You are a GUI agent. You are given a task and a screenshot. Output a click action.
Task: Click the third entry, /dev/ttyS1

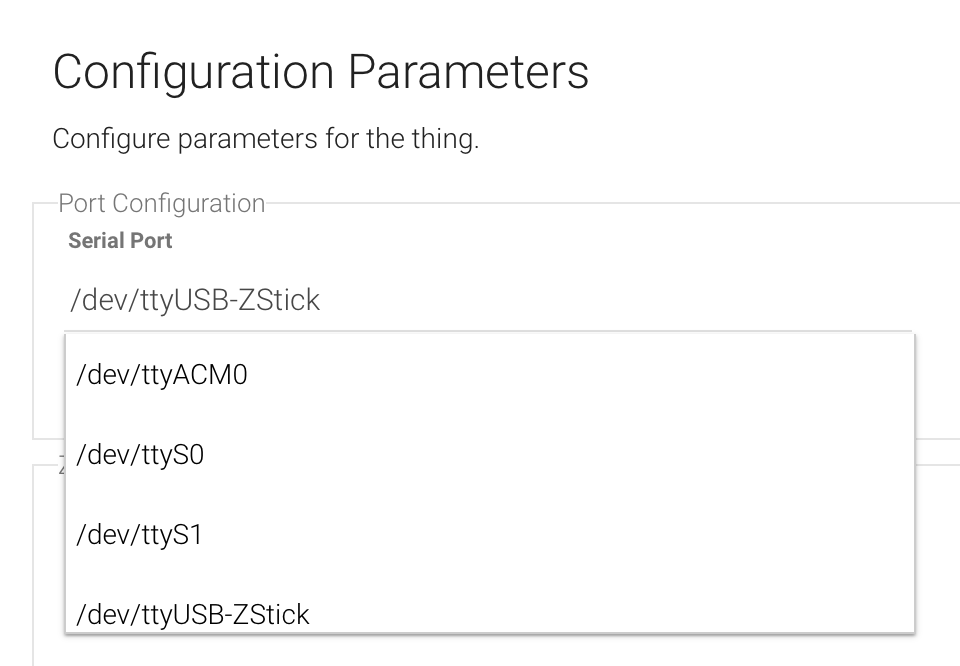140,535
